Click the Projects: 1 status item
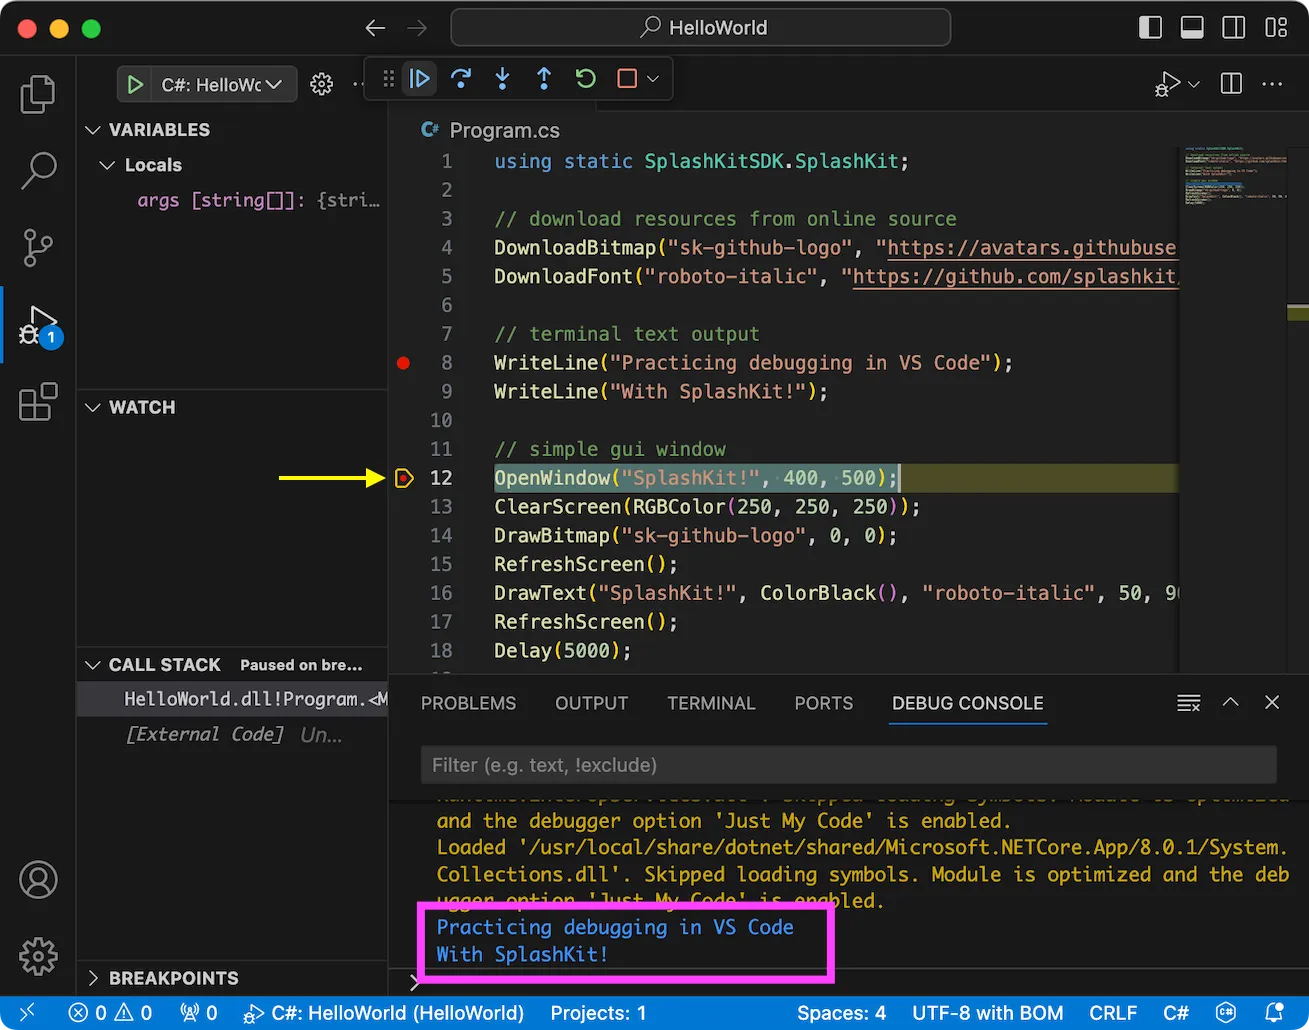The height and width of the screenshot is (1030, 1309). pos(599,1013)
